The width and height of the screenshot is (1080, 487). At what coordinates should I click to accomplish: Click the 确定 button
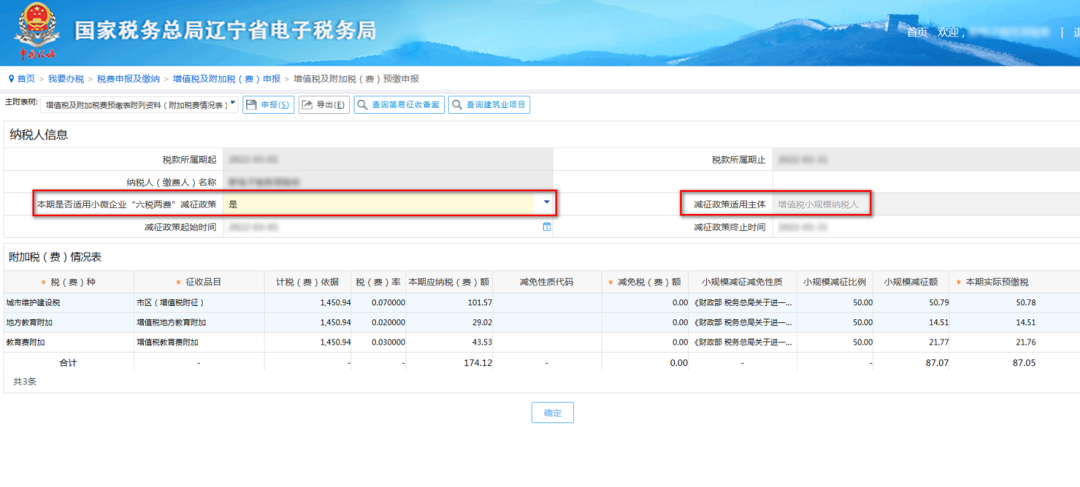click(x=552, y=413)
